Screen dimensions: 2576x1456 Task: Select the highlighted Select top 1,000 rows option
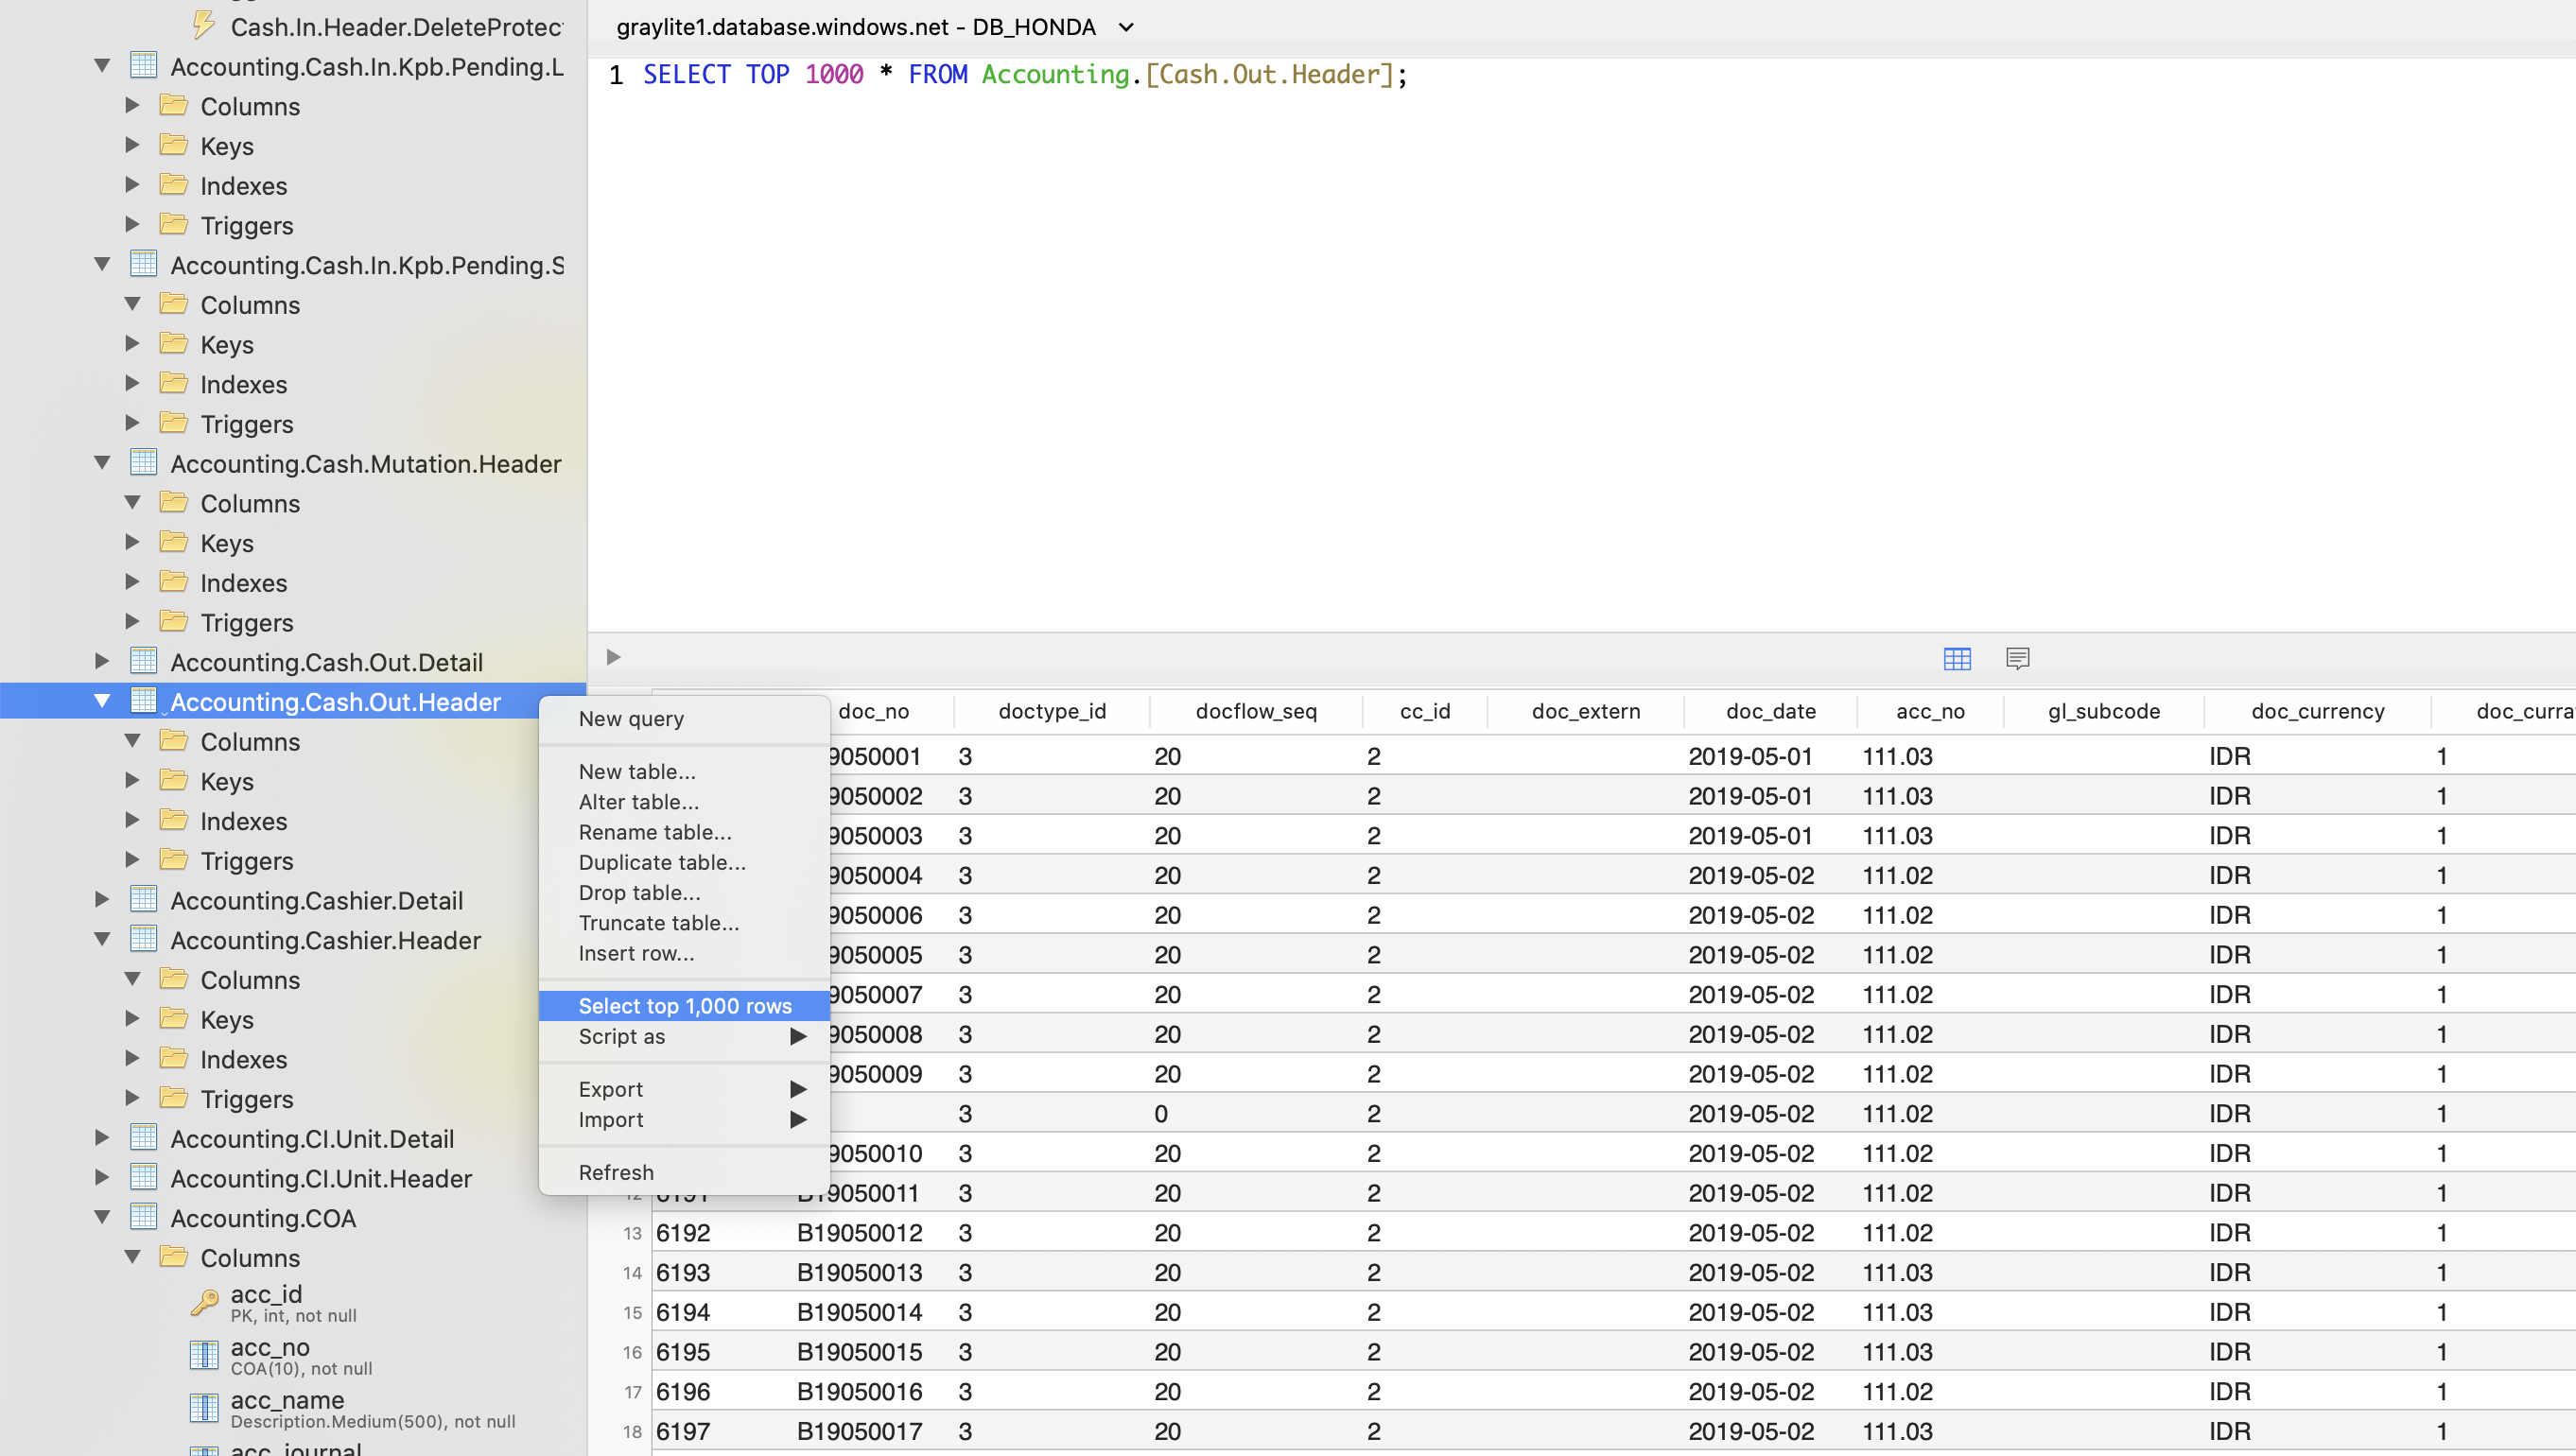point(684,1005)
